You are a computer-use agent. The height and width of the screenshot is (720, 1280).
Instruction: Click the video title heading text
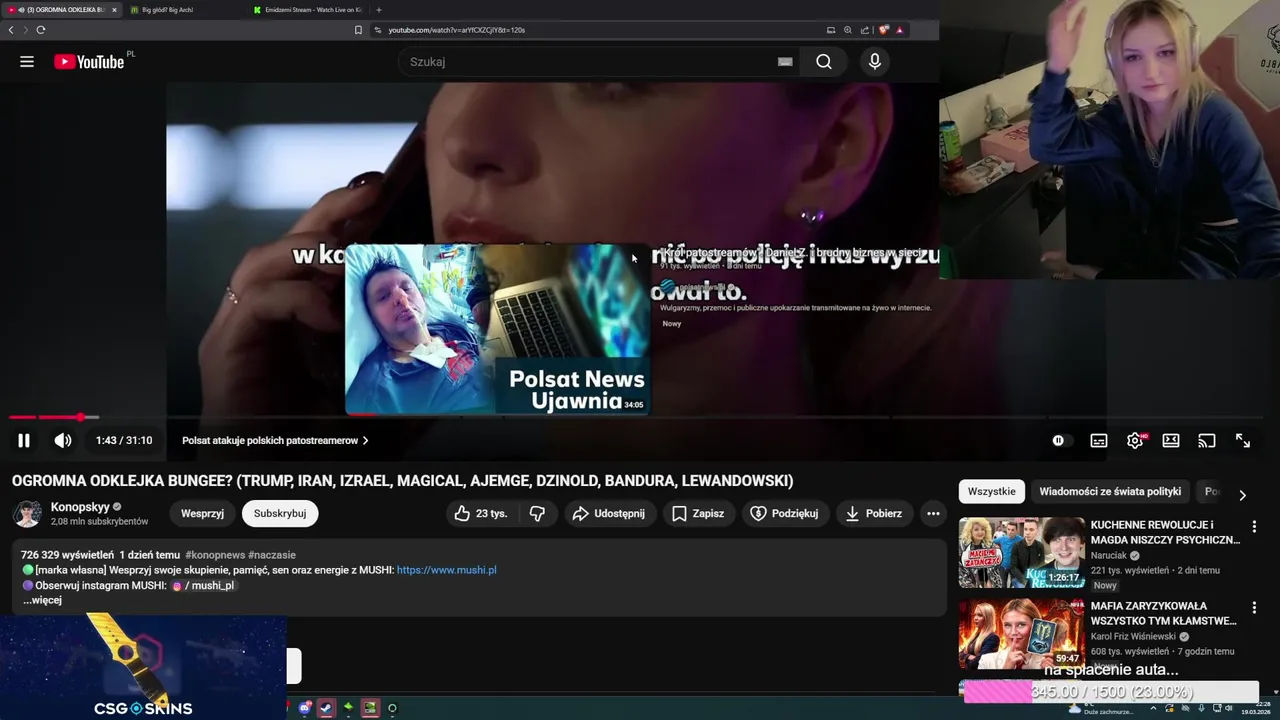point(402,481)
